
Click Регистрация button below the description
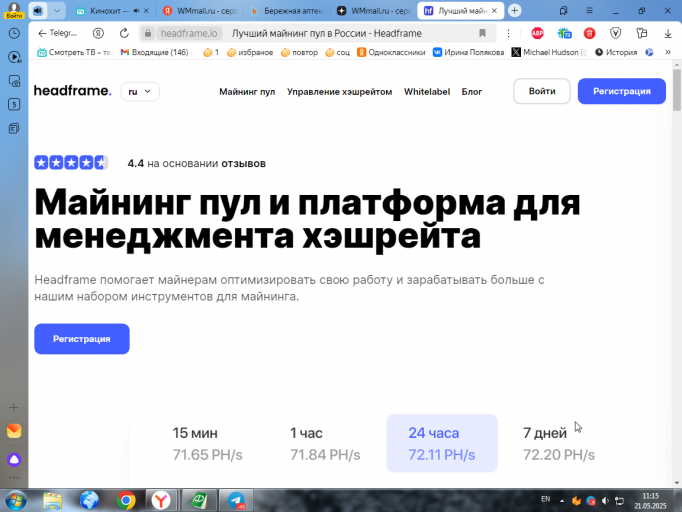[x=82, y=339]
